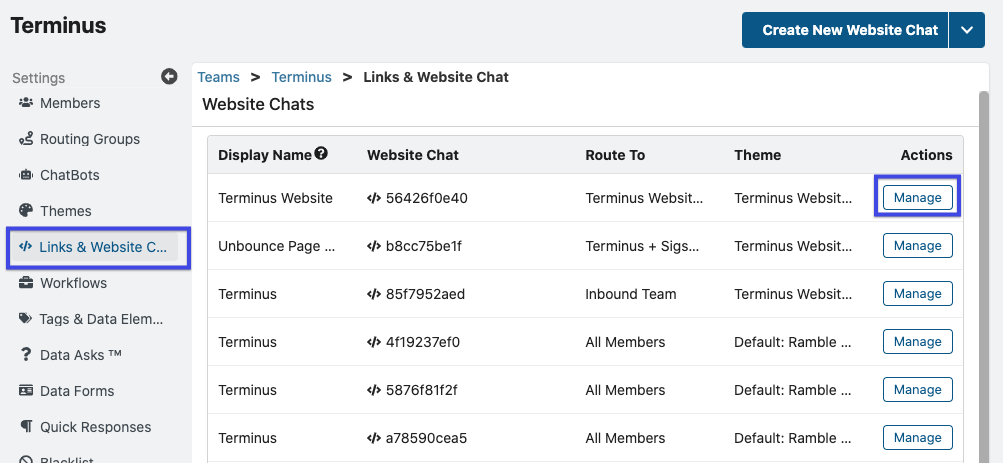Click the Data Asks question mark icon
1003x463 pixels.
coord(26,355)
